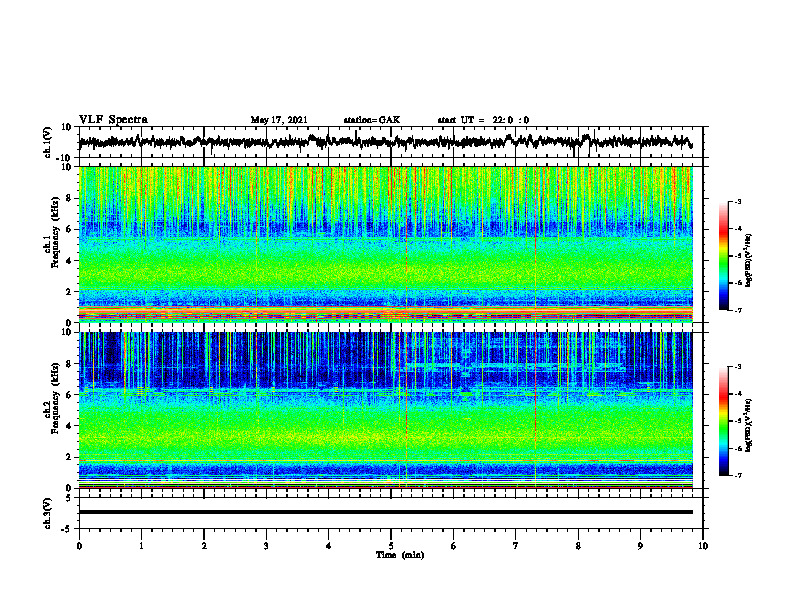
Task: Click the "8" kHz tick of ch.1 spectrogram
Action: click(70, 198)
